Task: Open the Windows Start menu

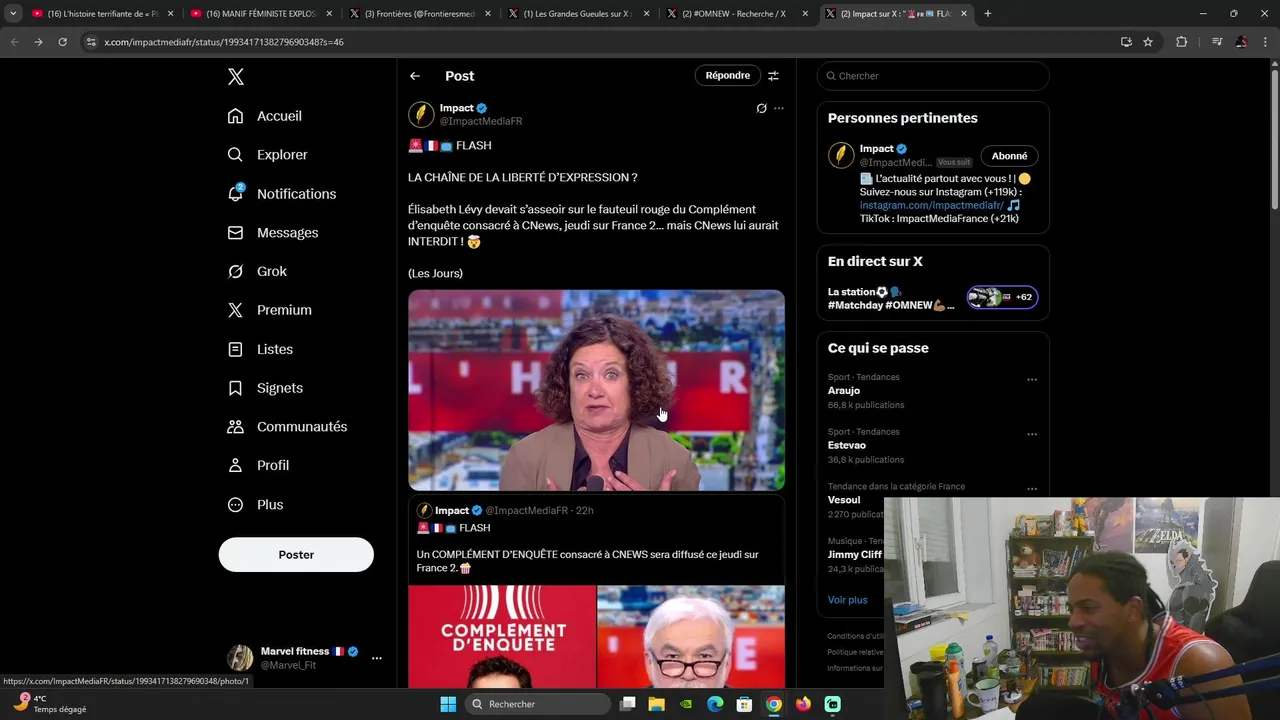Action: click(x=448, y=704)
